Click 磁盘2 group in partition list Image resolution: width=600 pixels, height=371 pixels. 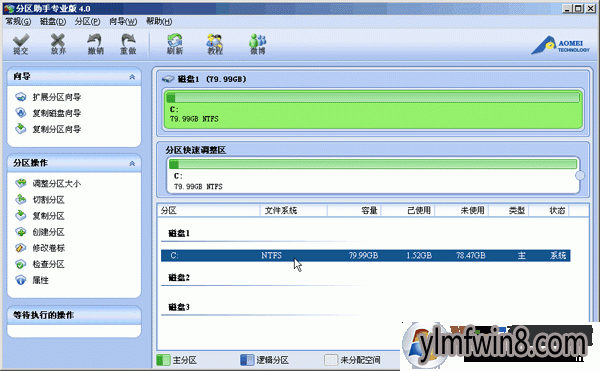pyautogui.click(x=179, y=278)
